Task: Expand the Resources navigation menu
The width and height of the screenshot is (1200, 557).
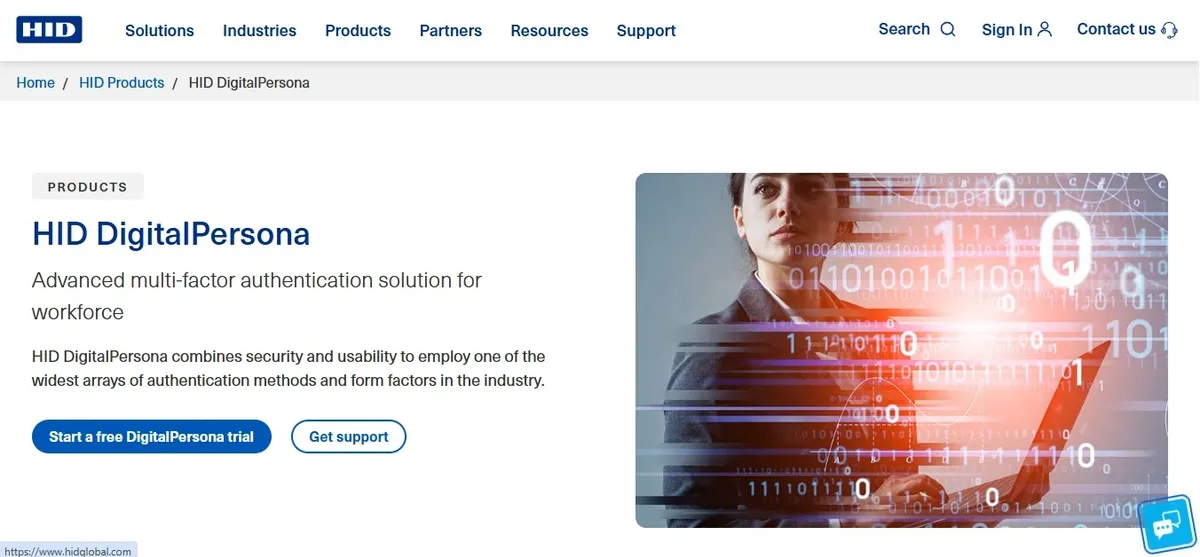Action: coord(549,31)
